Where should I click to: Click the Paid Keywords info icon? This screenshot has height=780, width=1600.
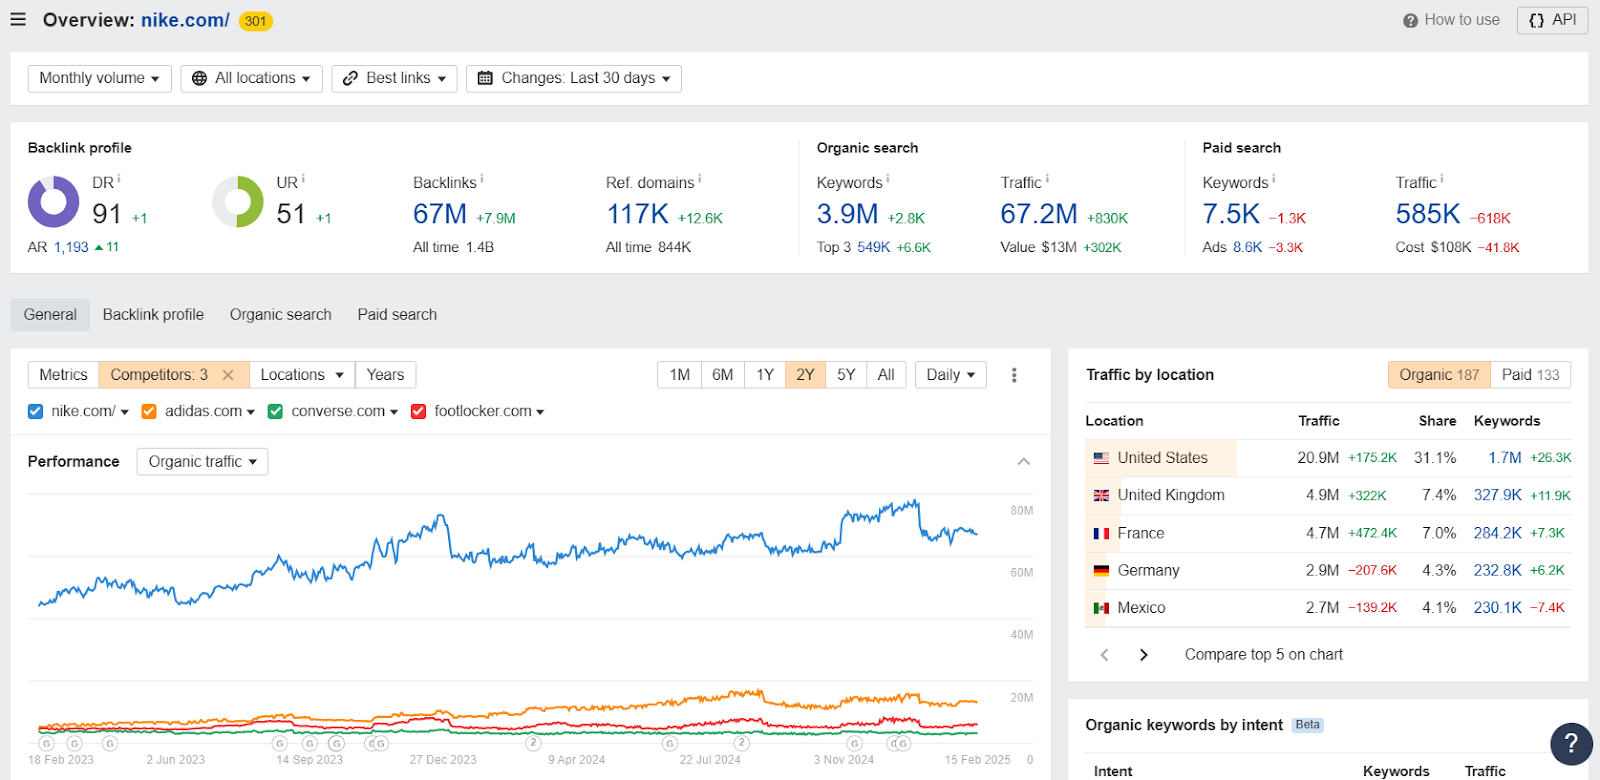tap(1273, 179)
